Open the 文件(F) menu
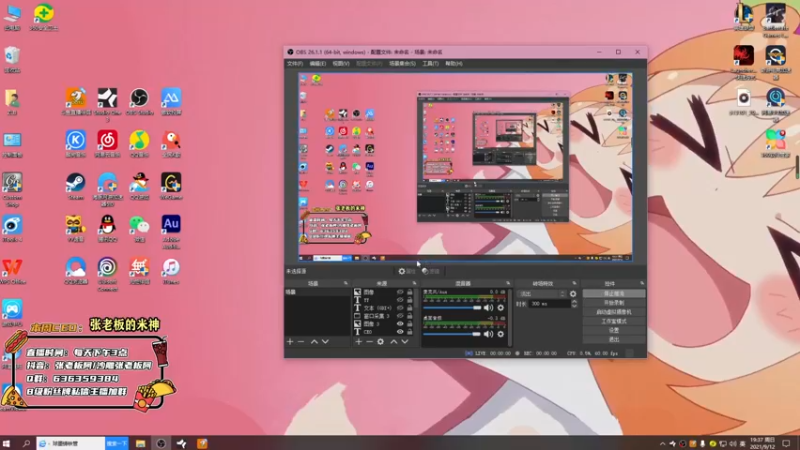 coord(295,64)
